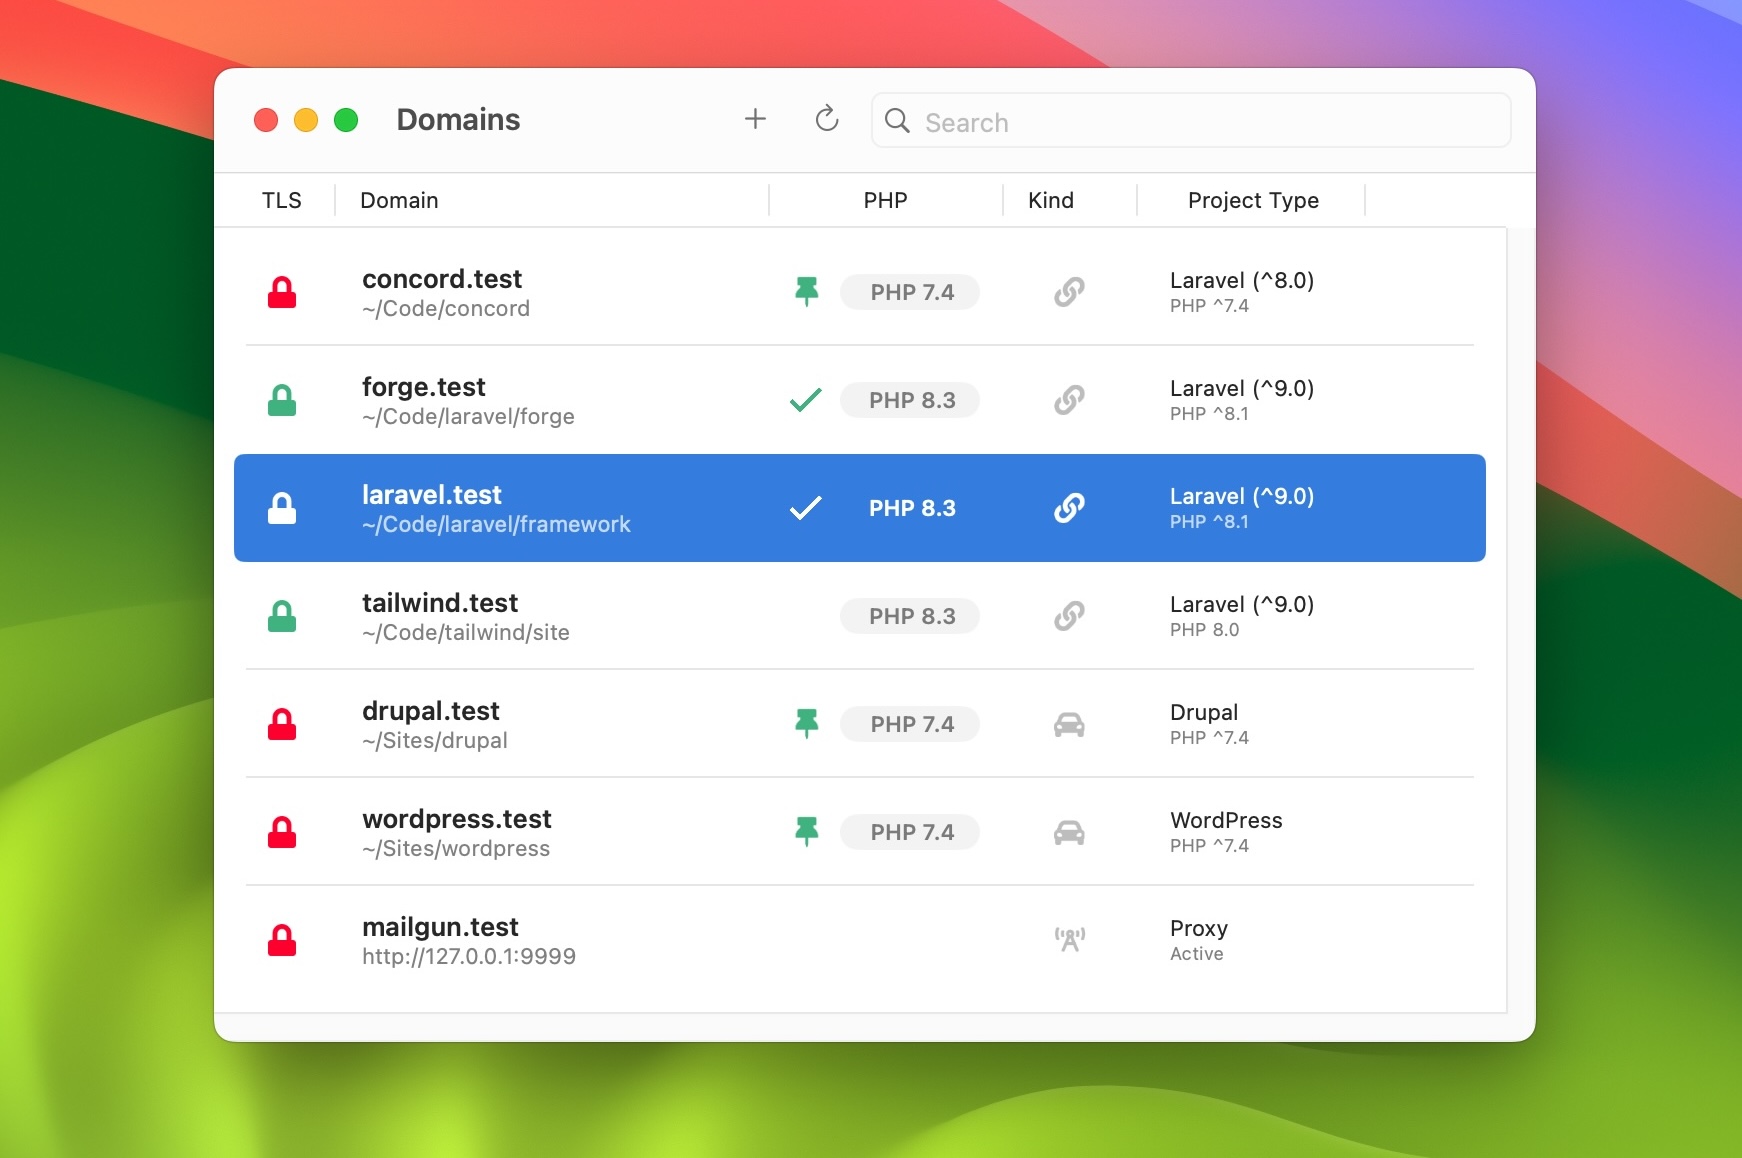
Task: Select the concord.test domain name
Action: [442, 279]
